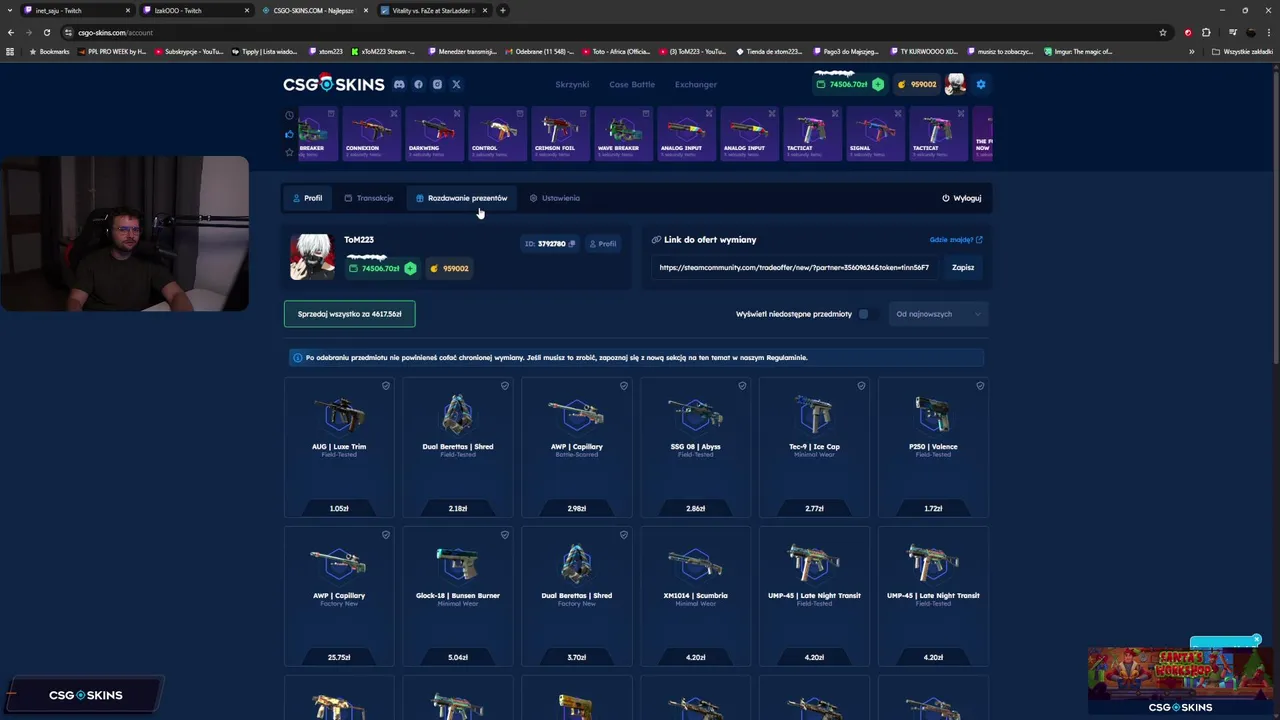The image size is (1280, 720).
Task: Tick checkbox on Dual Berettas Shred Field-Tested
Action: pos(505,386)
